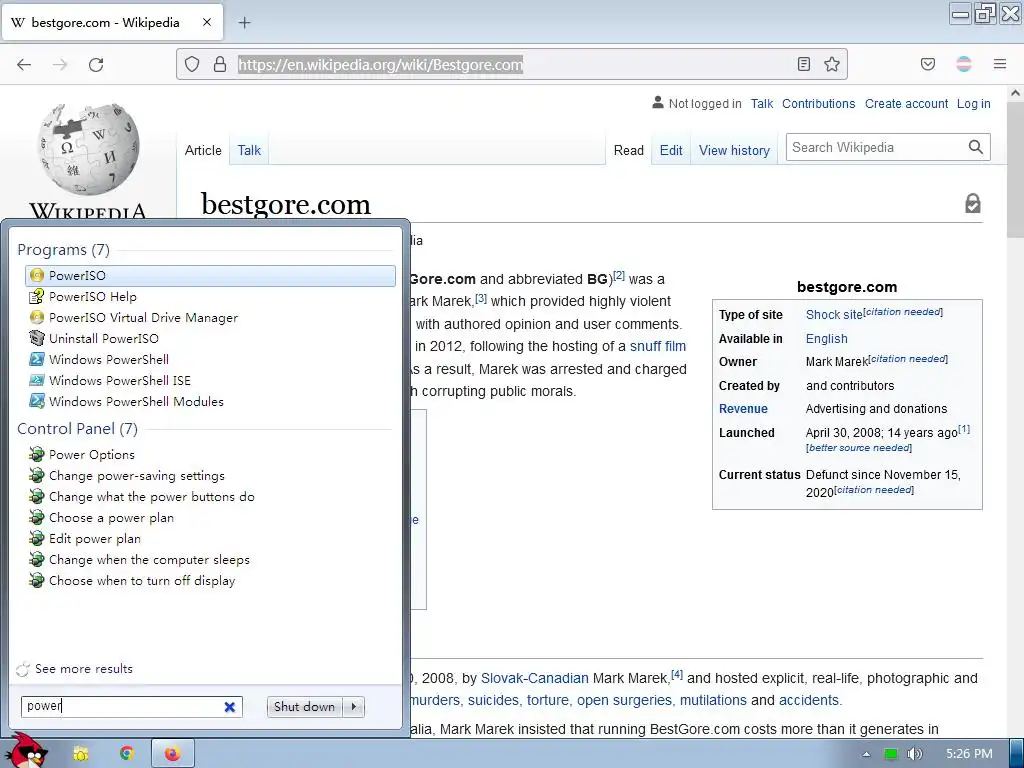Launch PowerISO from search results
This screenshot has height=768, width=1024.
[x=210, y=276]
